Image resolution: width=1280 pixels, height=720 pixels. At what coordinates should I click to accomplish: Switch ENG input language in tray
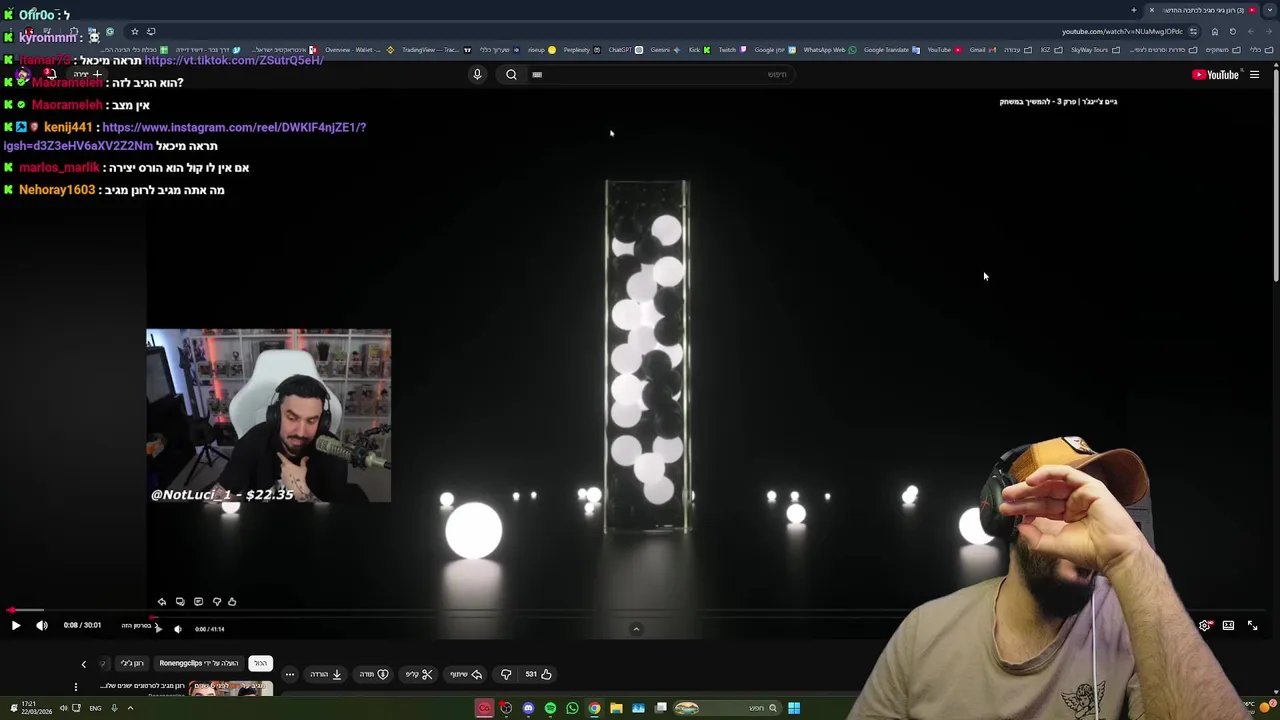point(95,708)
